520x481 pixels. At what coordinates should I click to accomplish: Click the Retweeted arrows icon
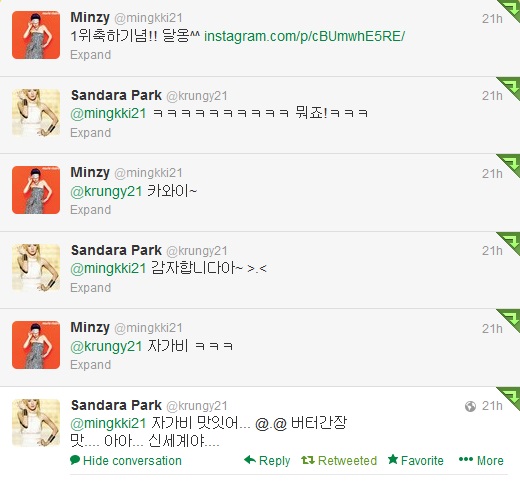[308, 460]
